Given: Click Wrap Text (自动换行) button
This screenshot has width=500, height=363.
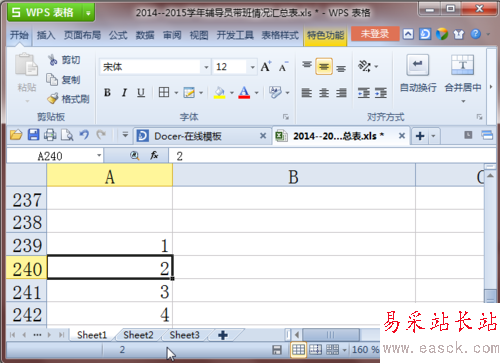Looking at the screenshot, I should pos(418,73).
